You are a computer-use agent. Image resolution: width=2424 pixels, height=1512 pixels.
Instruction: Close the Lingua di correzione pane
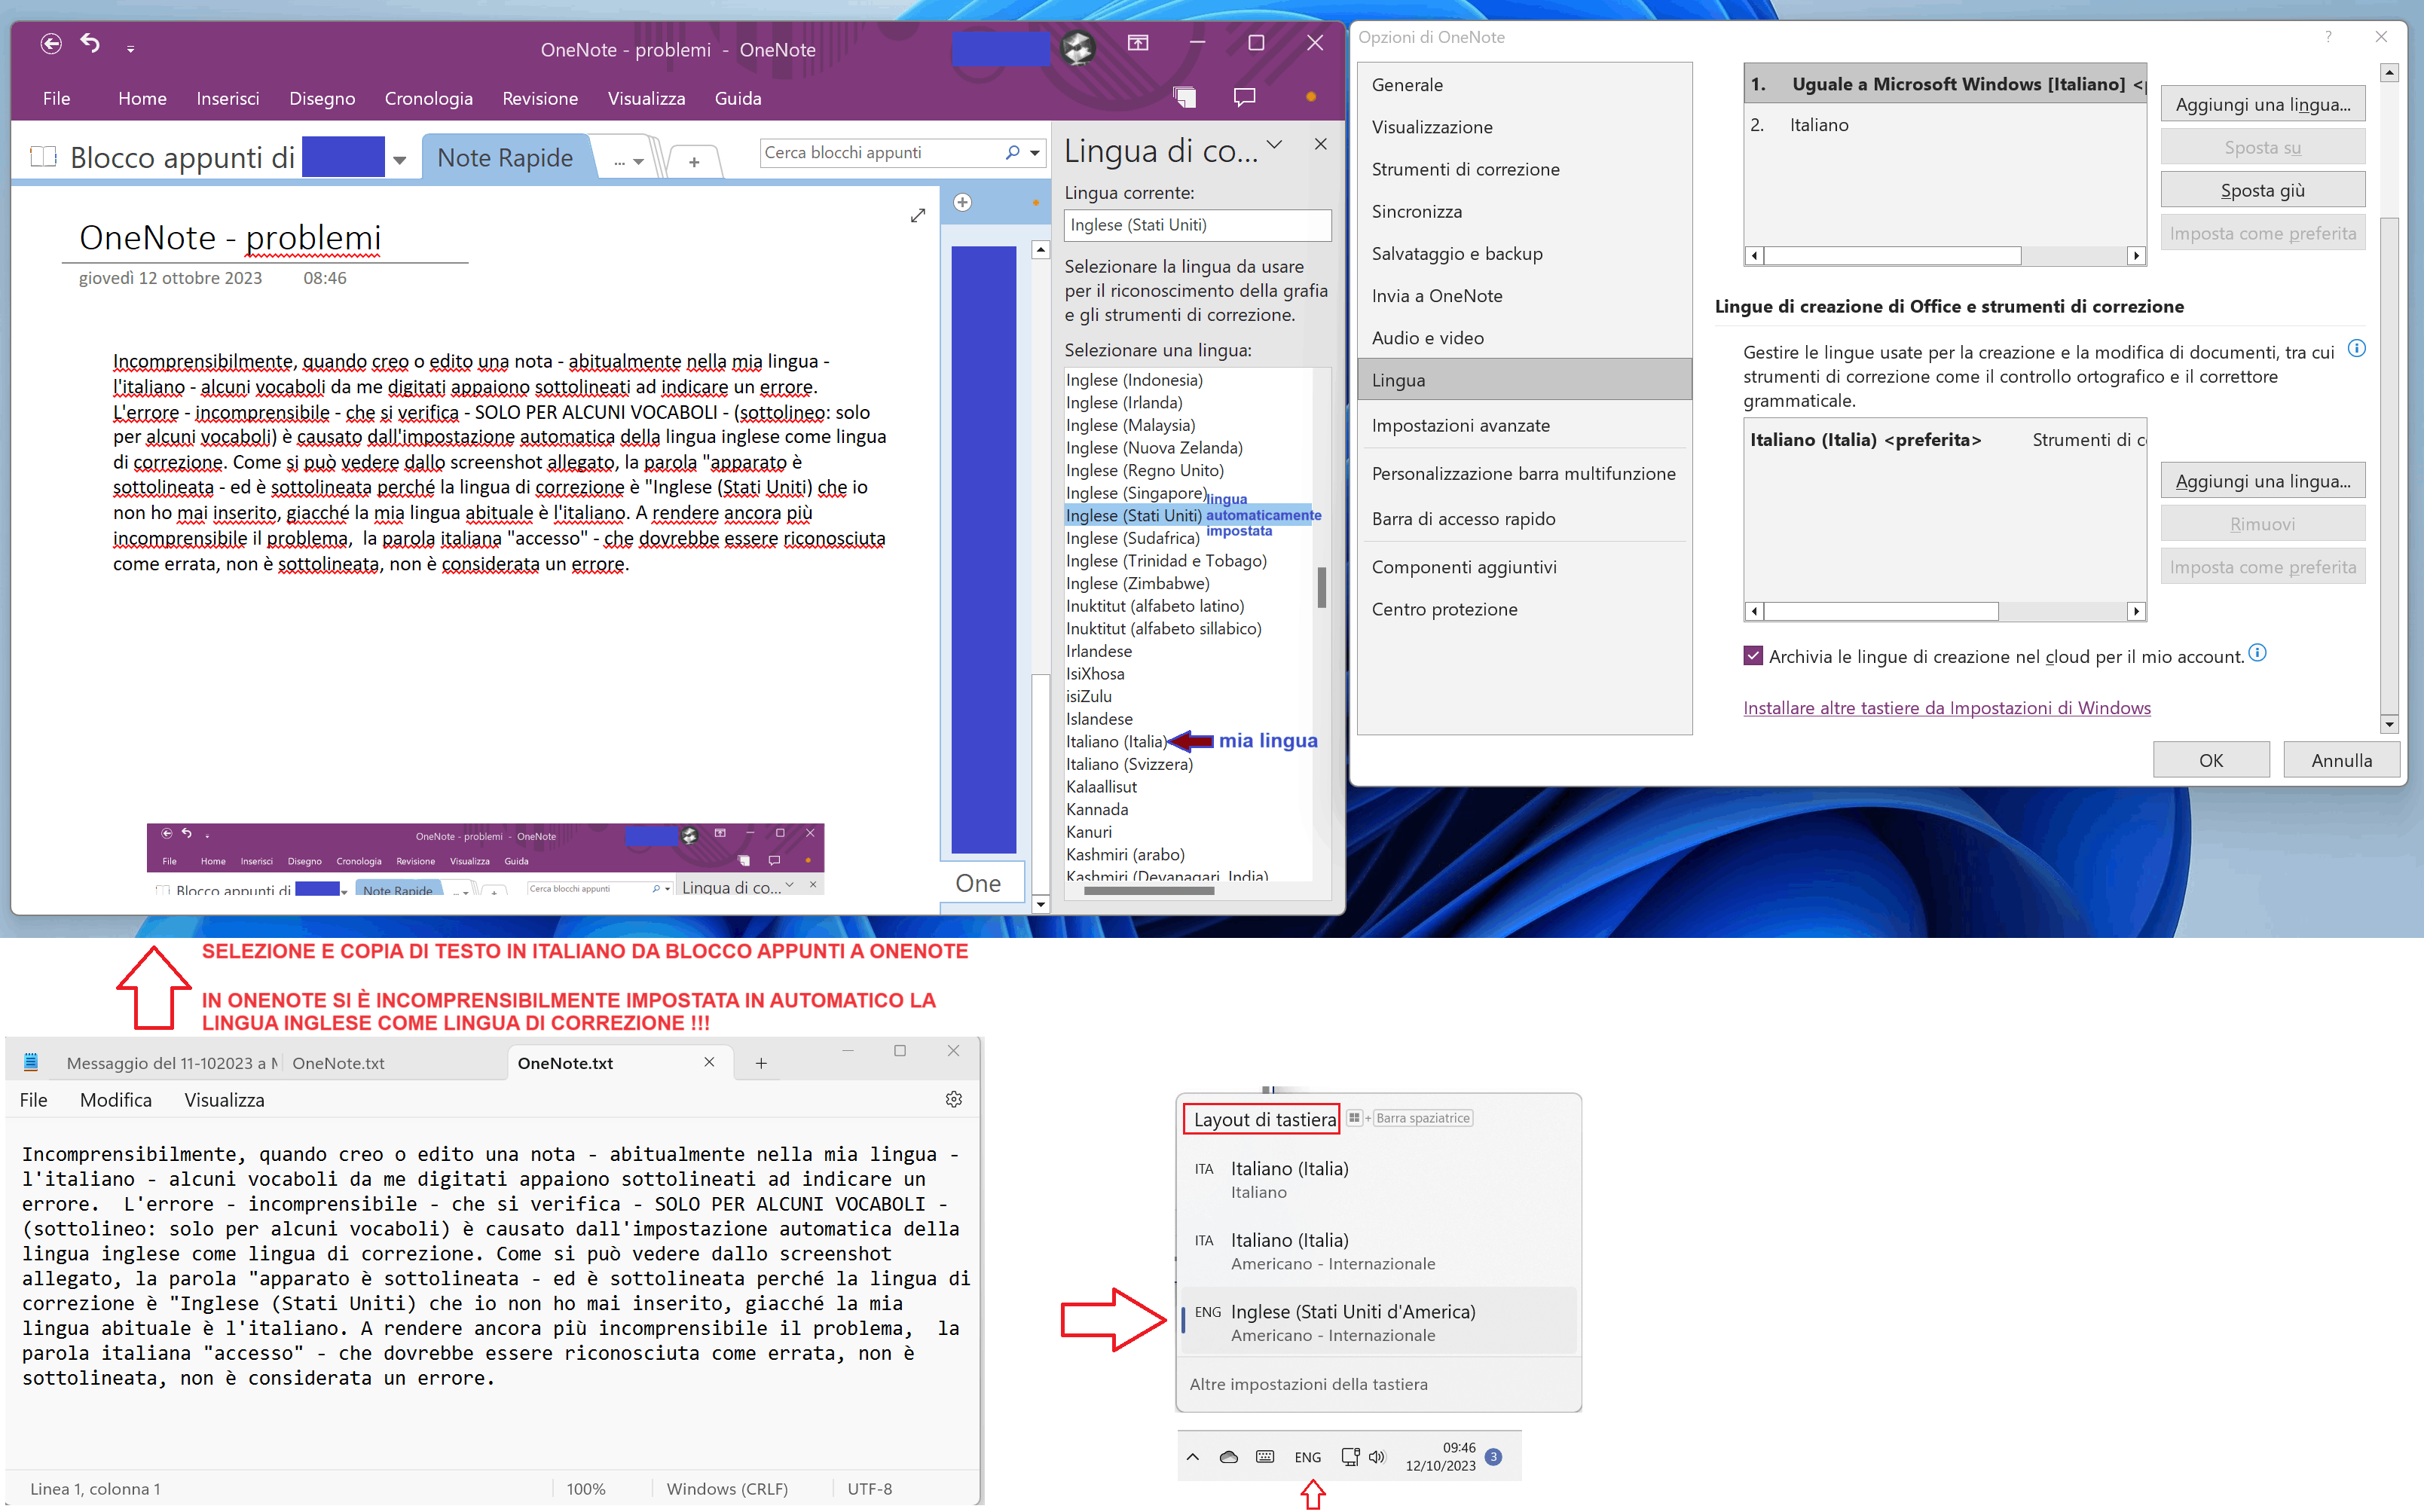click(1321, 144)
